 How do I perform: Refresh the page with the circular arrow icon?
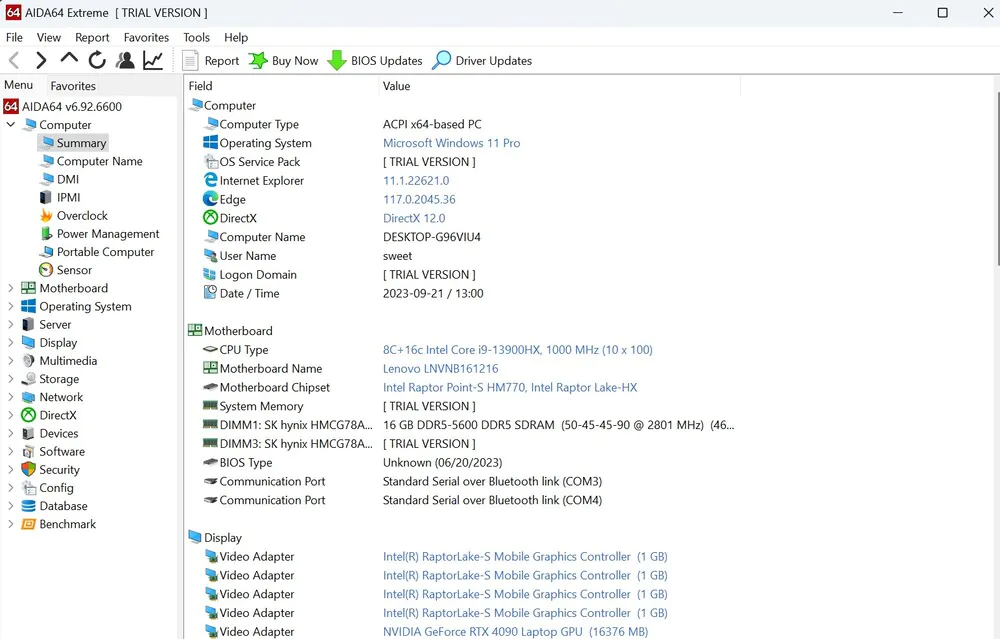(97, 61)
